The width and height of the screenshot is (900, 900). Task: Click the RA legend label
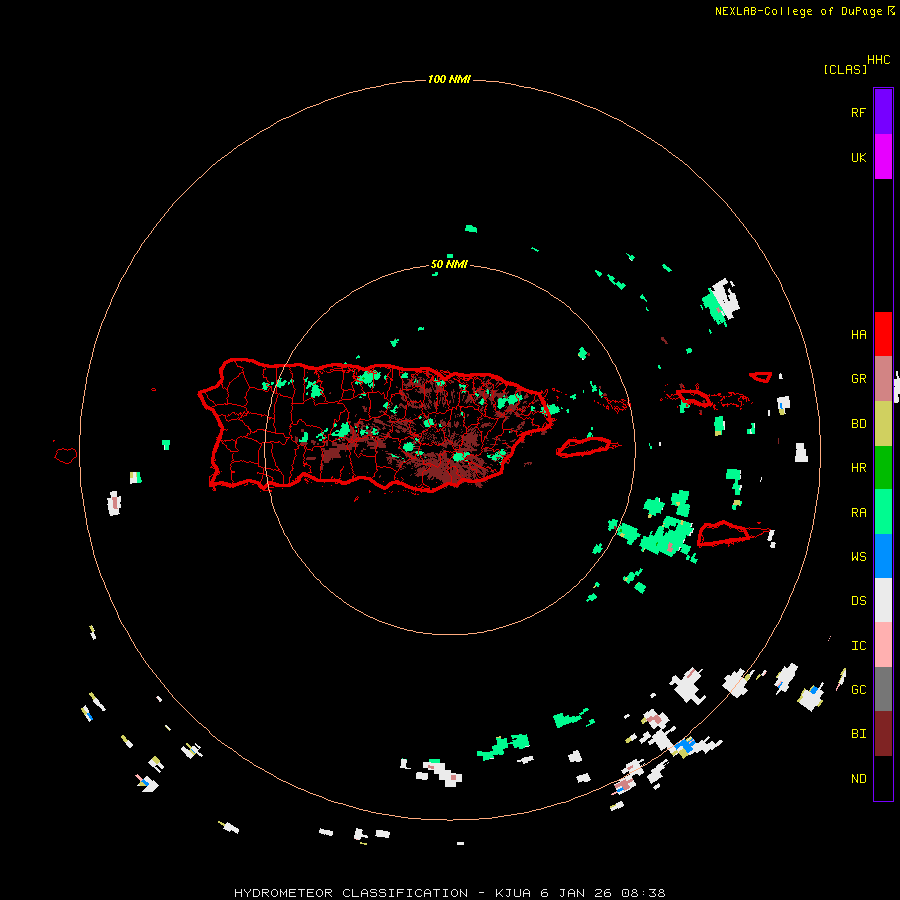click(x=858, y=513)
